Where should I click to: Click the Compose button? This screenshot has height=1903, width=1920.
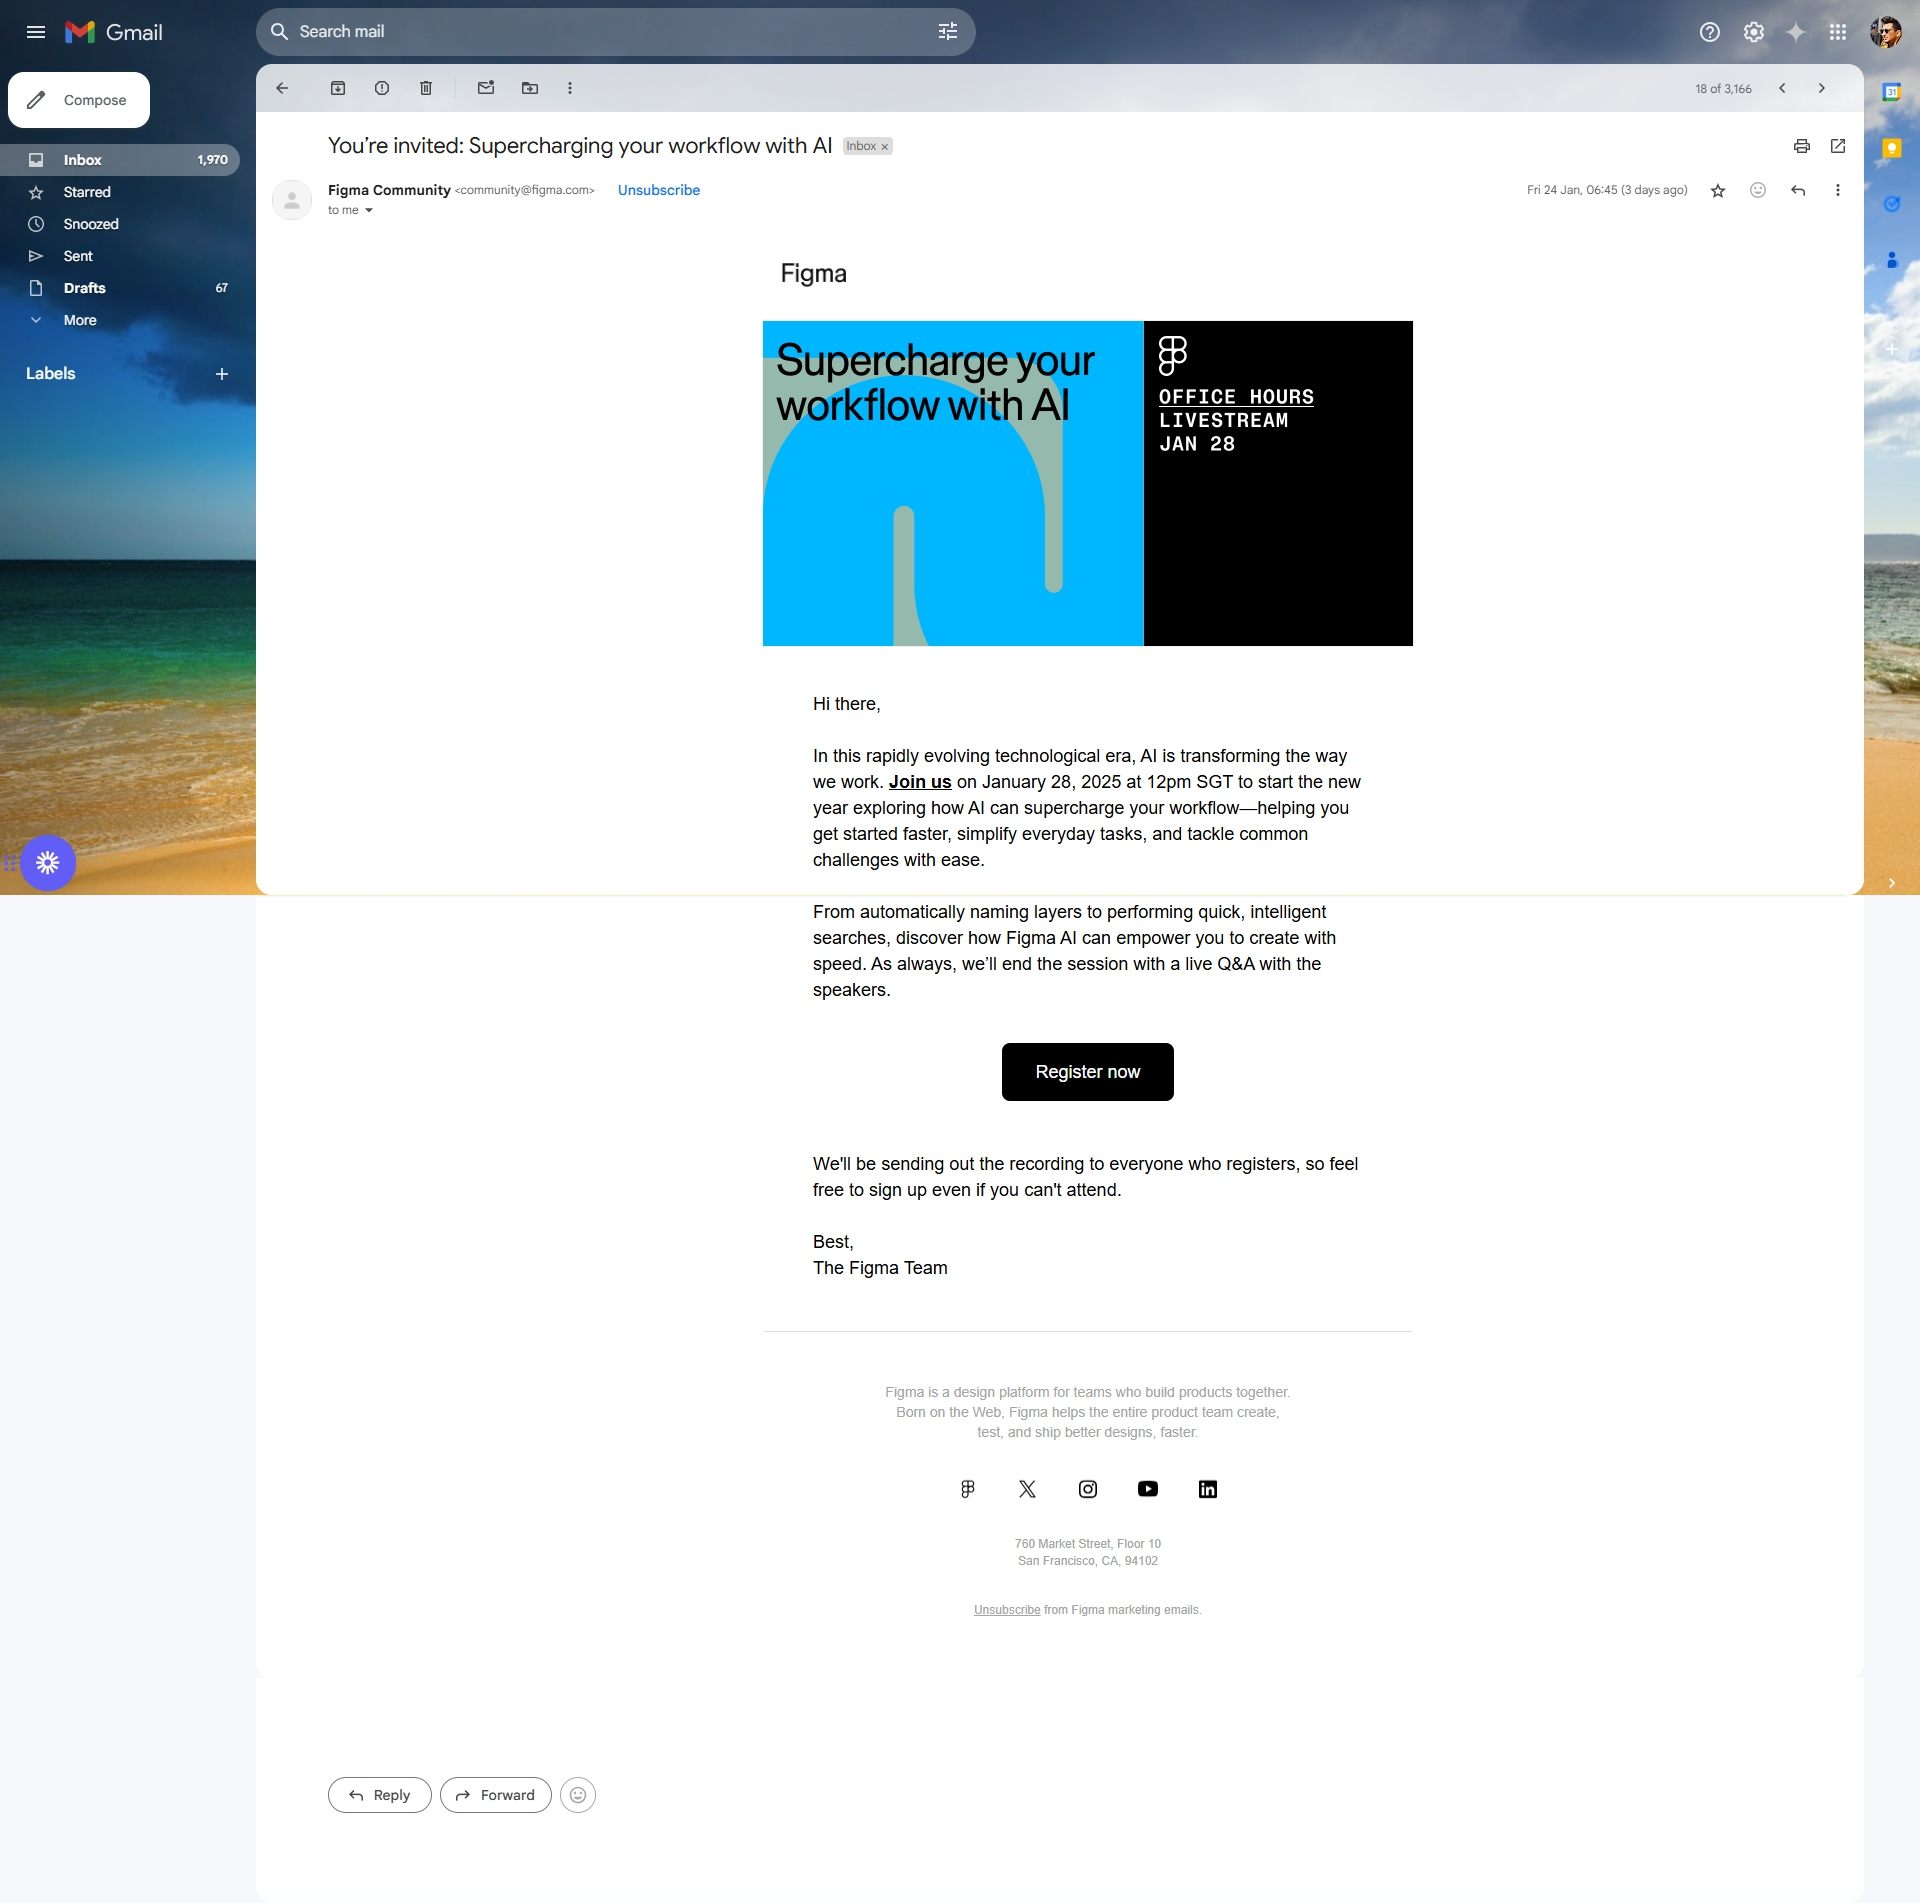point(79,100)
